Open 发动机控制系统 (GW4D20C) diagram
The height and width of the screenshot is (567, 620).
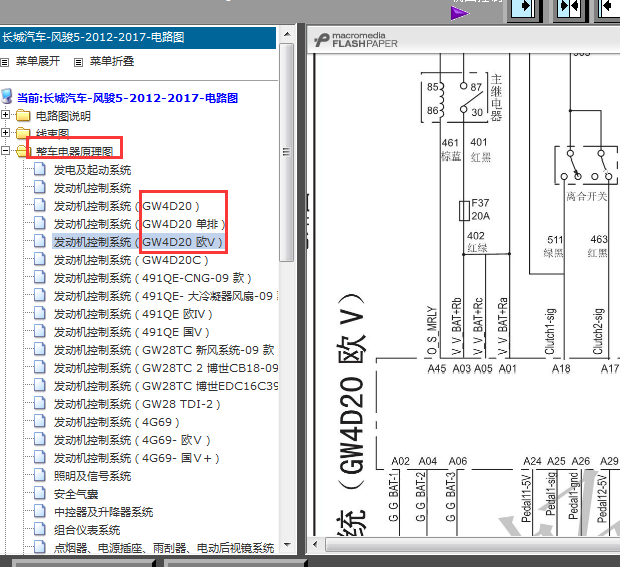coord(131,260)
